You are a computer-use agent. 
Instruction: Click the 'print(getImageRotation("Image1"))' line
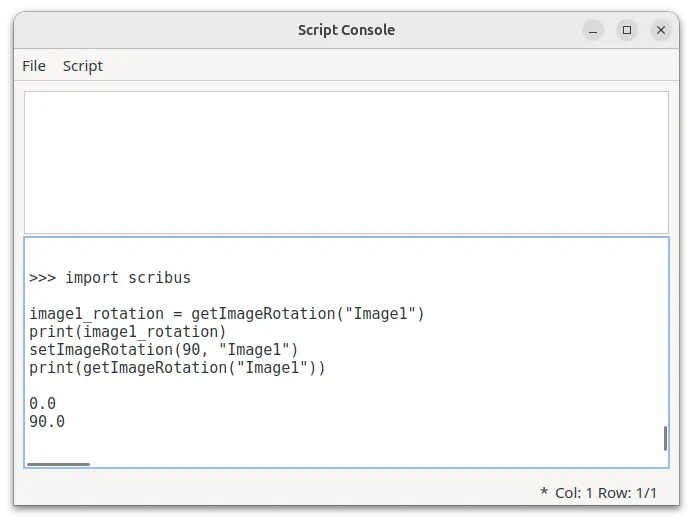[x=177, y=368]
